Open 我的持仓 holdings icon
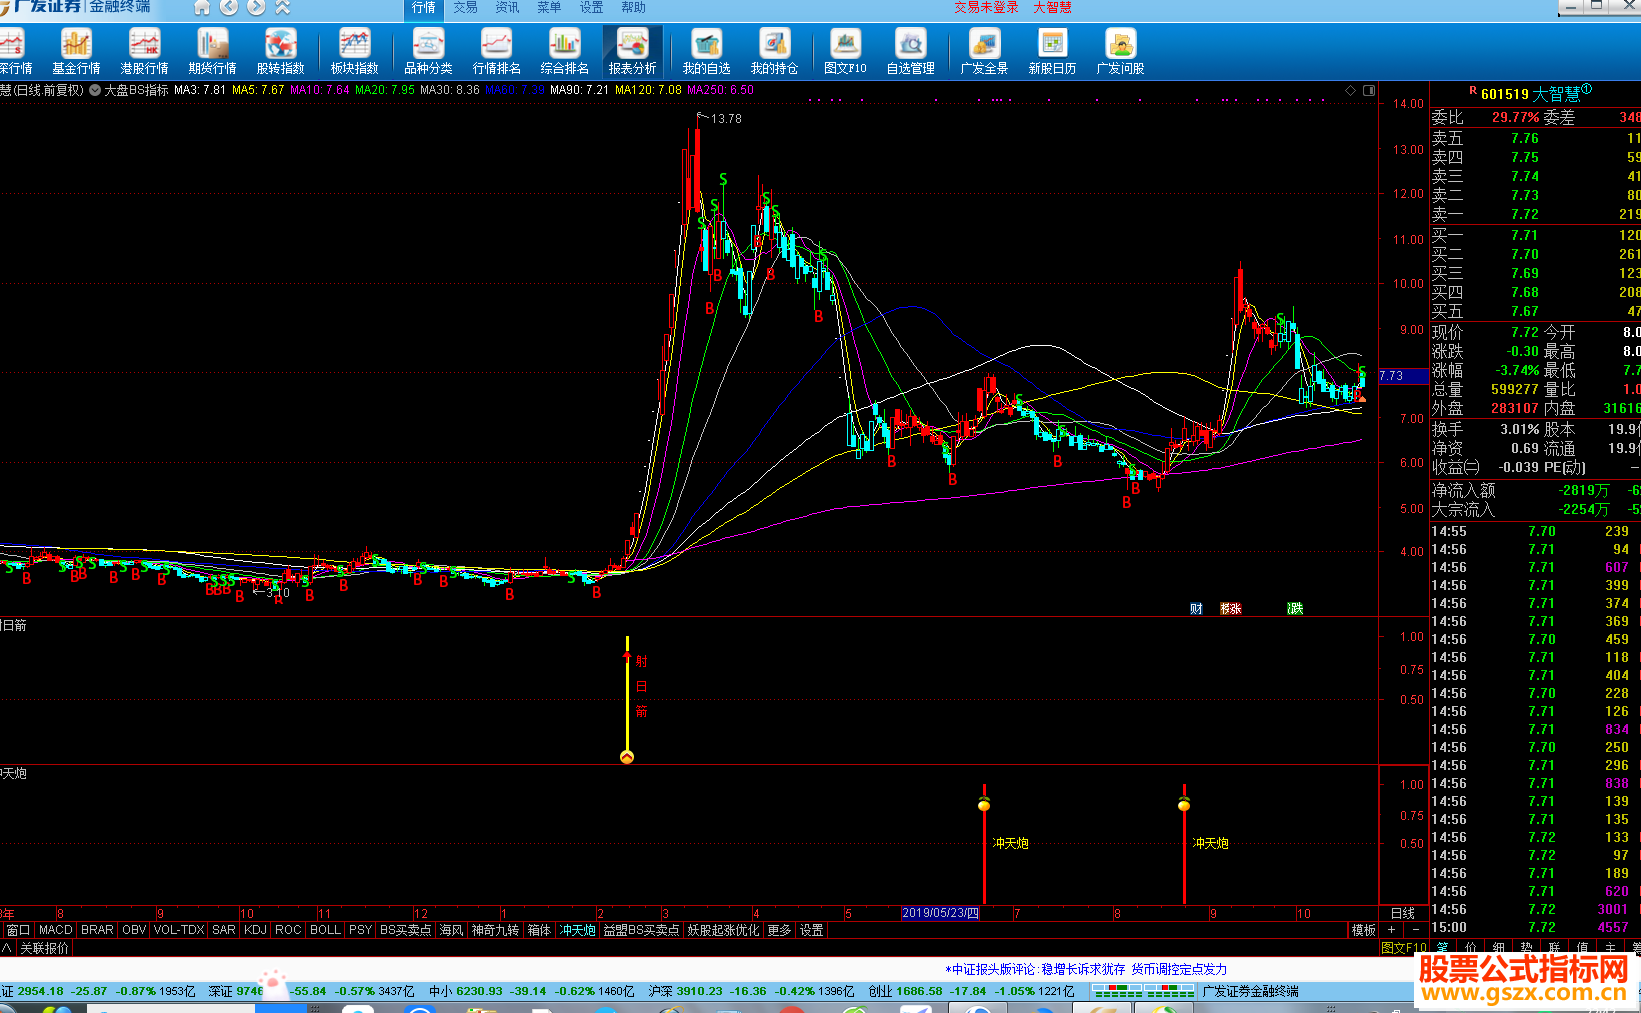The width and height of the screenshot is (1641, 1013). (774, 51)
